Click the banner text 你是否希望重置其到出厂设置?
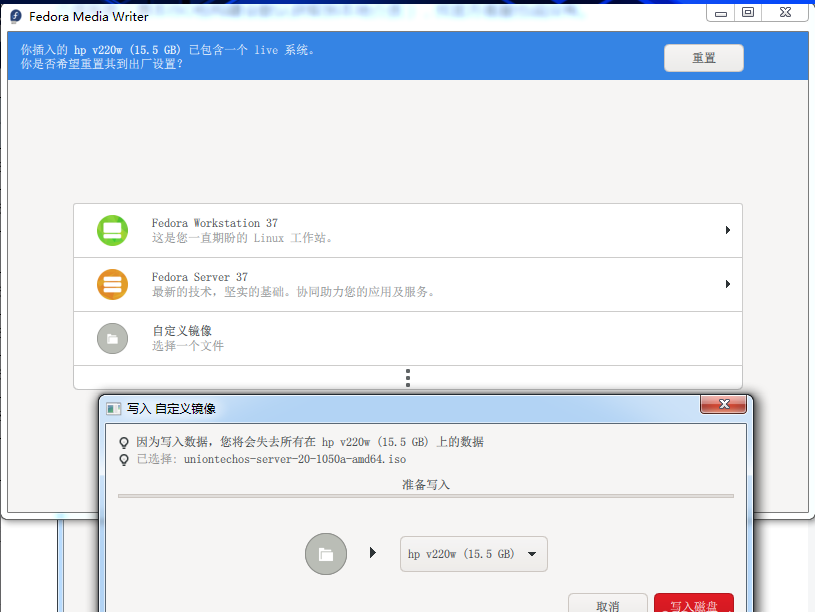Screen dimensions: 815x612 click(102, 64)
